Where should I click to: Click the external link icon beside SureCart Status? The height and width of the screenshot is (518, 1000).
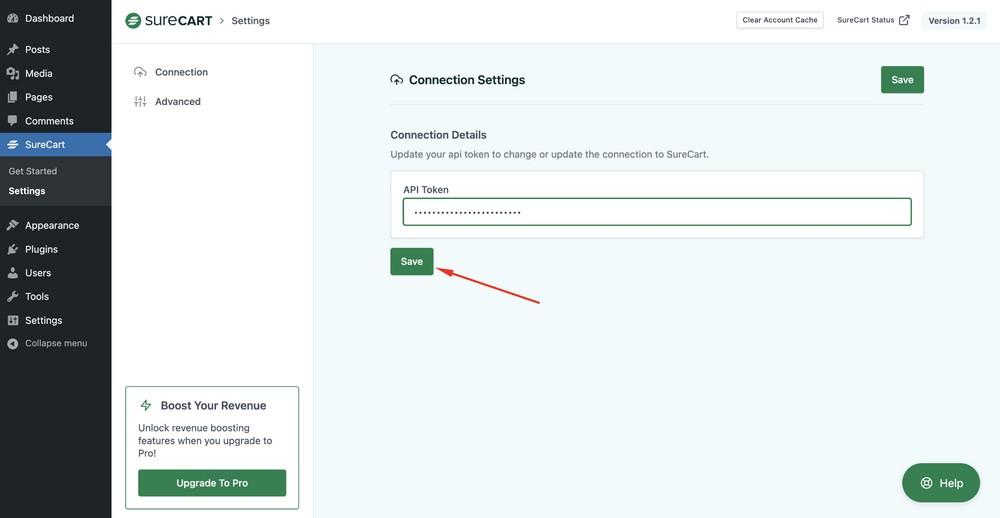[x=904, y=20]
